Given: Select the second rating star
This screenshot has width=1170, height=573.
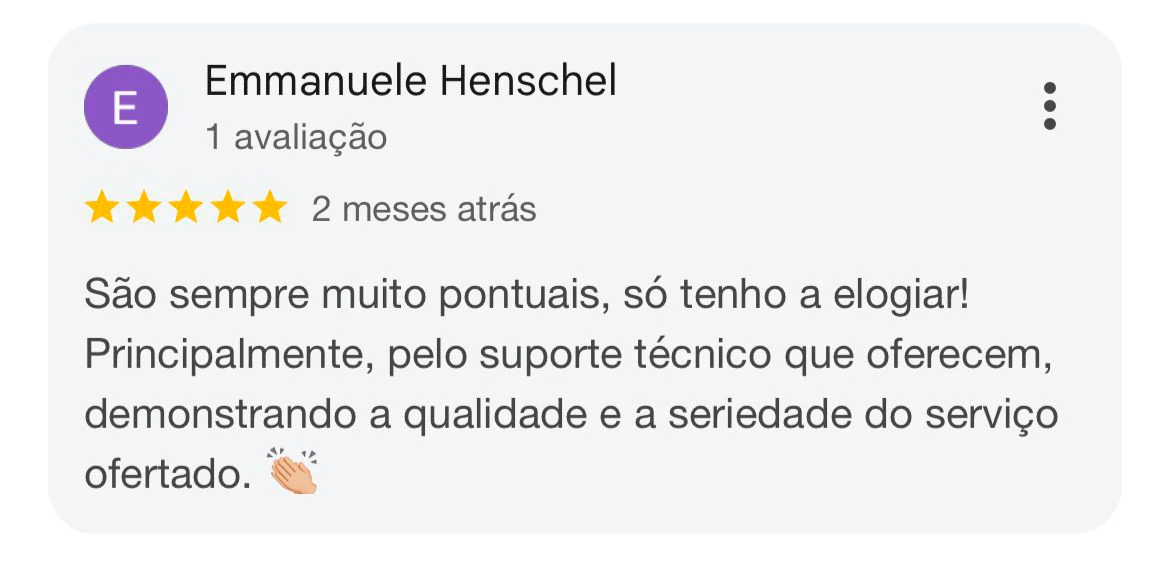Looking at the screenshot, I should point(143,207).
